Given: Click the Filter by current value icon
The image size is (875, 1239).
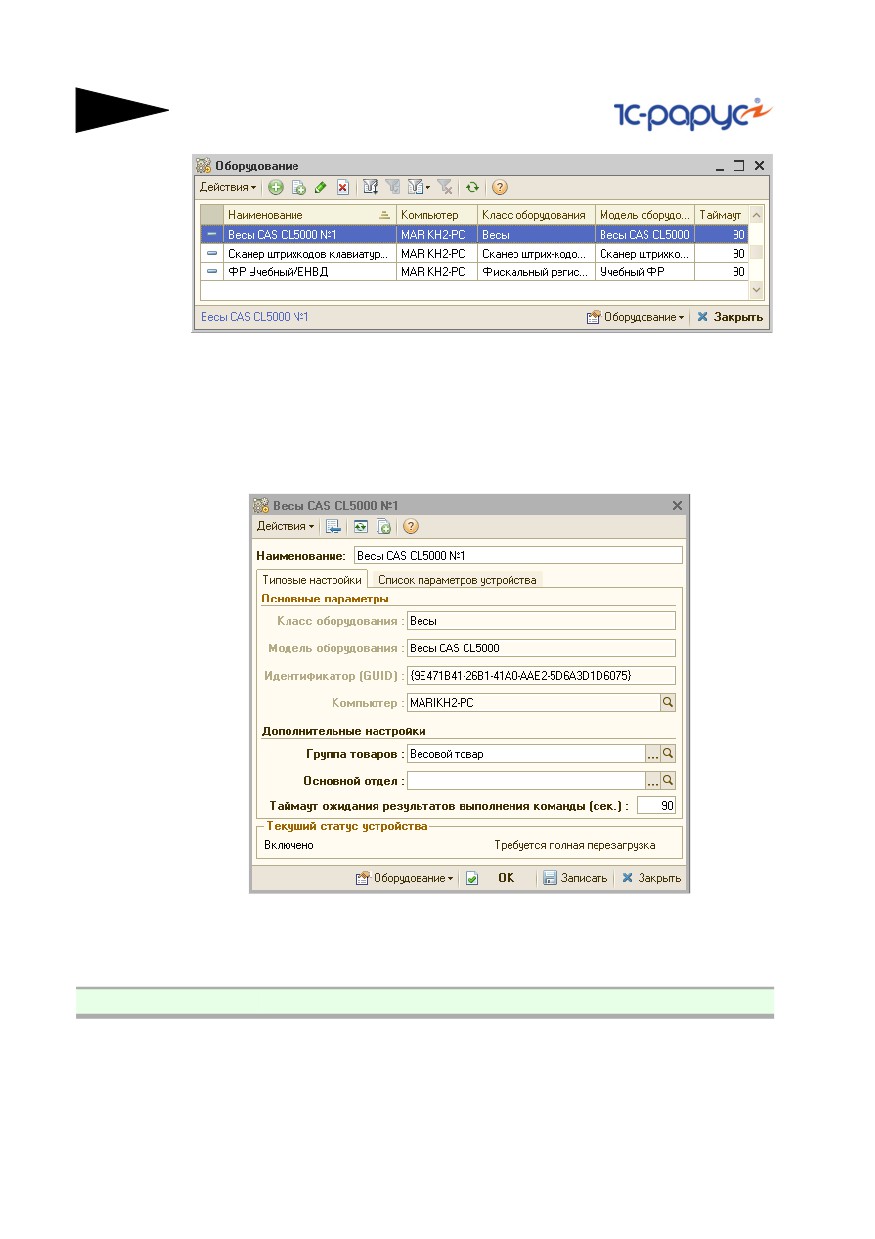Looking at the screenshot, I should pos(393,187).
